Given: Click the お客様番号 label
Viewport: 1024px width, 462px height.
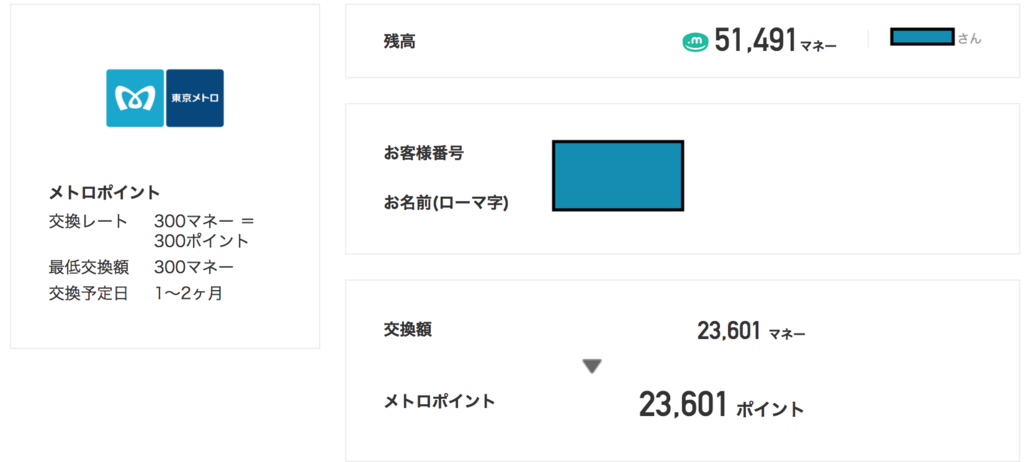Looking at the screenshot, I should click(x=424, y=154).
